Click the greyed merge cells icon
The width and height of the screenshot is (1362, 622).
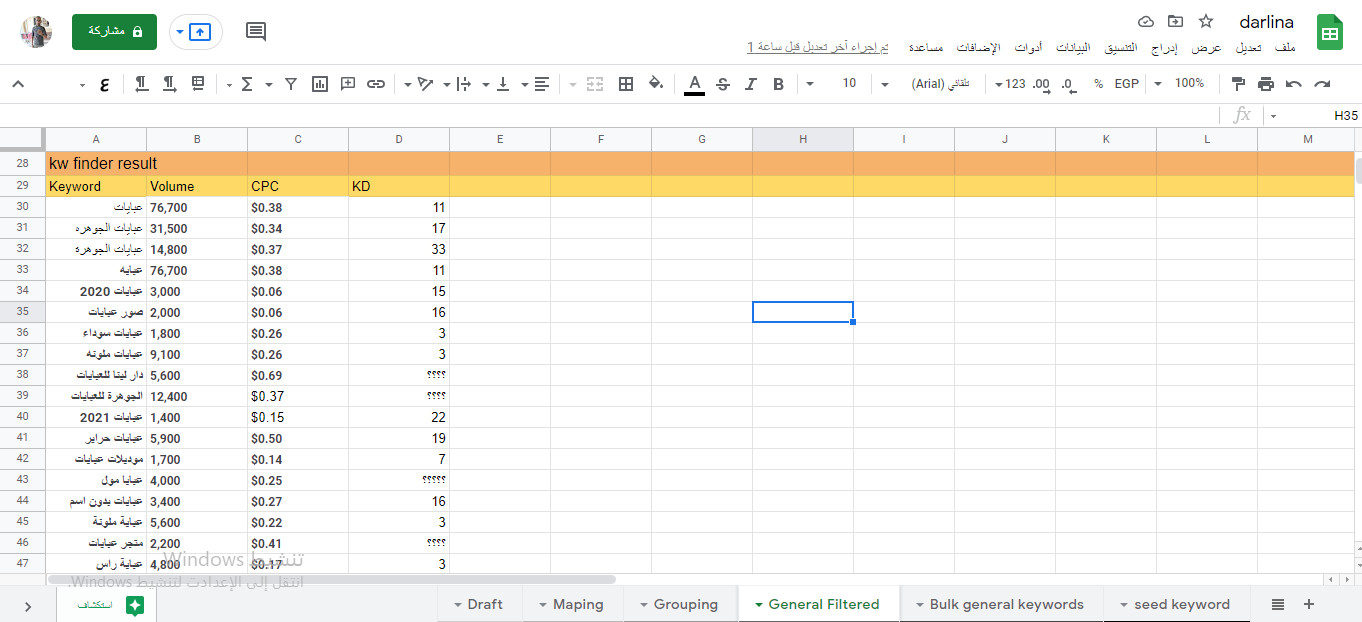coord(595,84)
